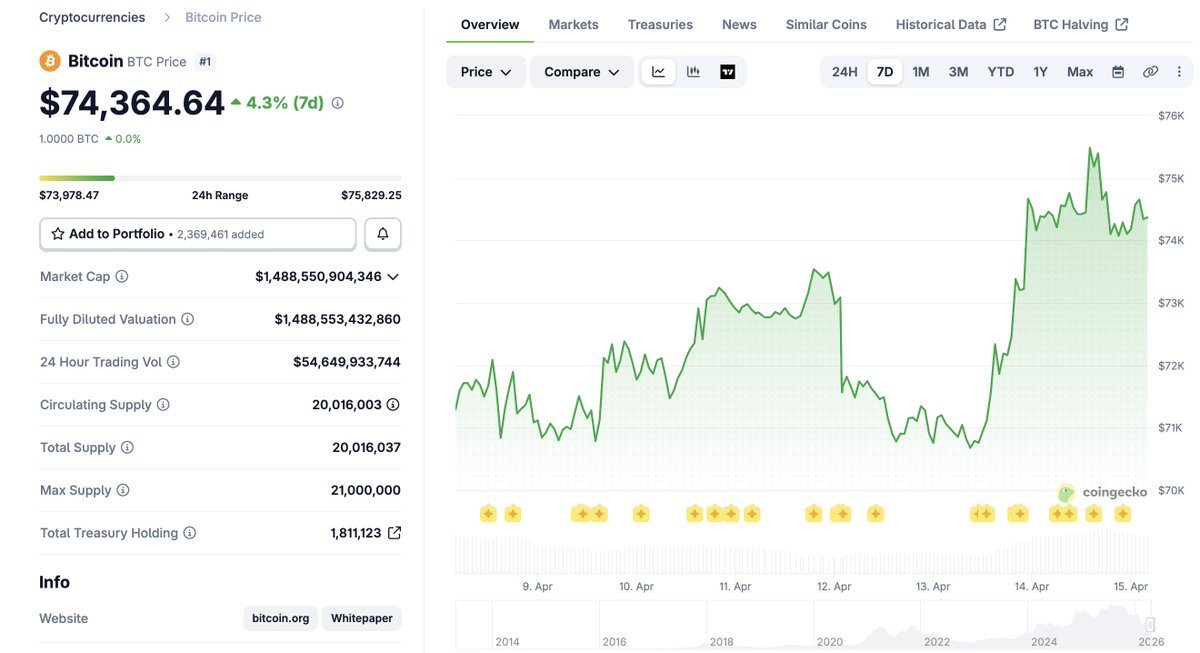The width and height of the screenshot is (1200, 653).
Task: Click Add to Portfolio button
Action: pos(198,234)
